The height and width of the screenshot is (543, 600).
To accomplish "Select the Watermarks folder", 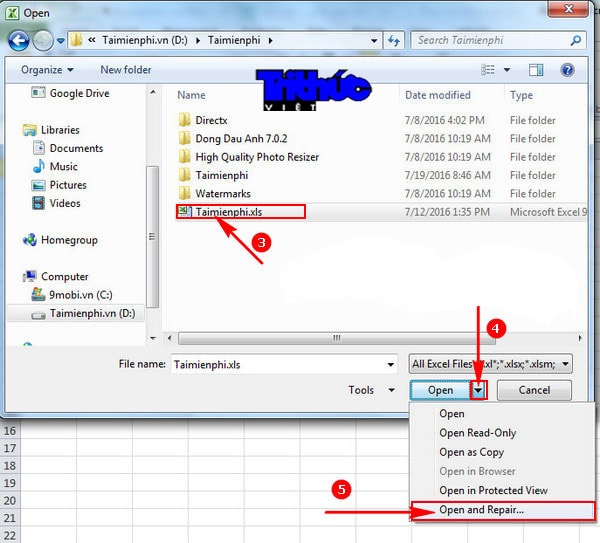I will pos(223,194).
